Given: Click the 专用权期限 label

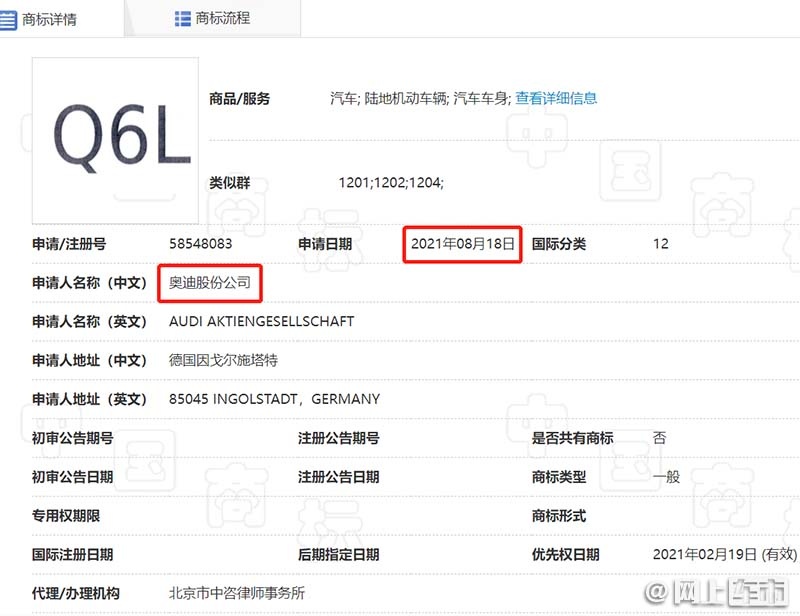Looking at the screenshot, I should tap(66, 515).
